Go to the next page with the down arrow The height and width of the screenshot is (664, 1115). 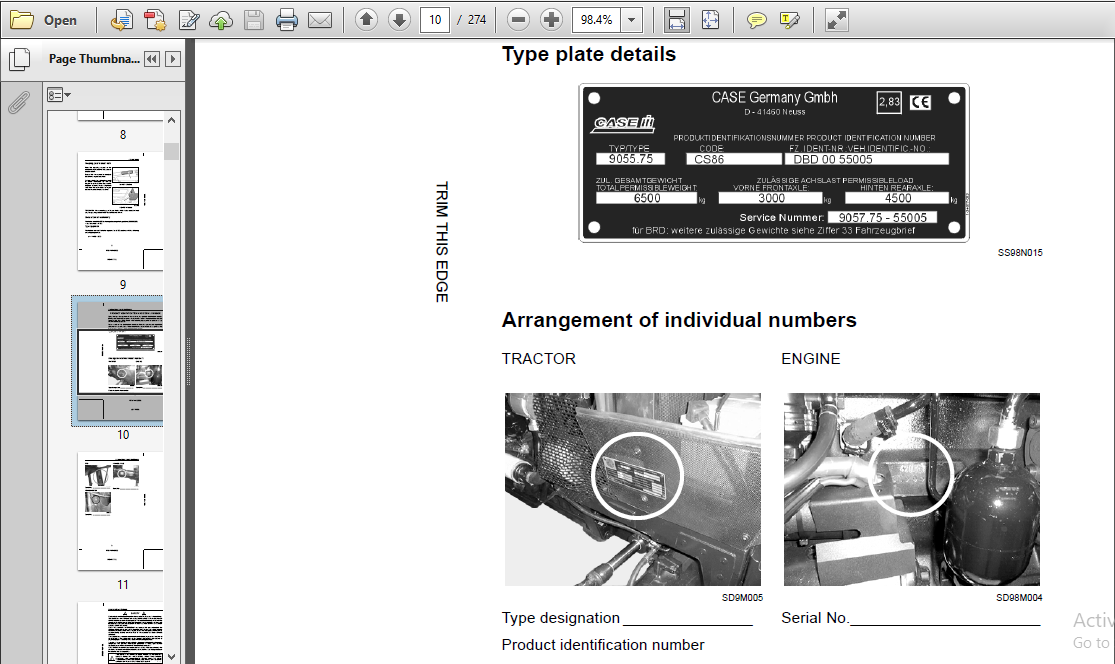[x=400, y=20]
